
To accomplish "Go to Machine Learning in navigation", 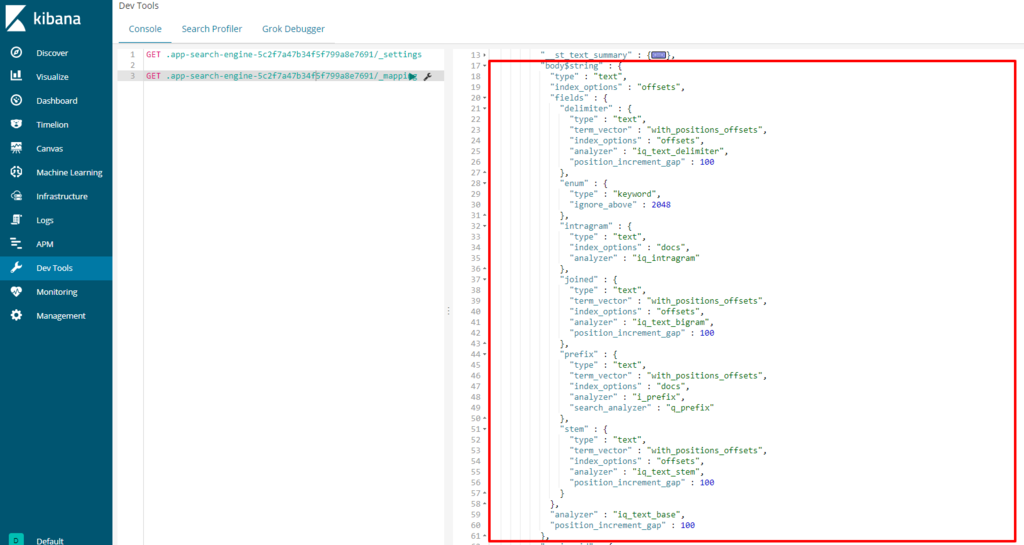I will coord(69,172).
